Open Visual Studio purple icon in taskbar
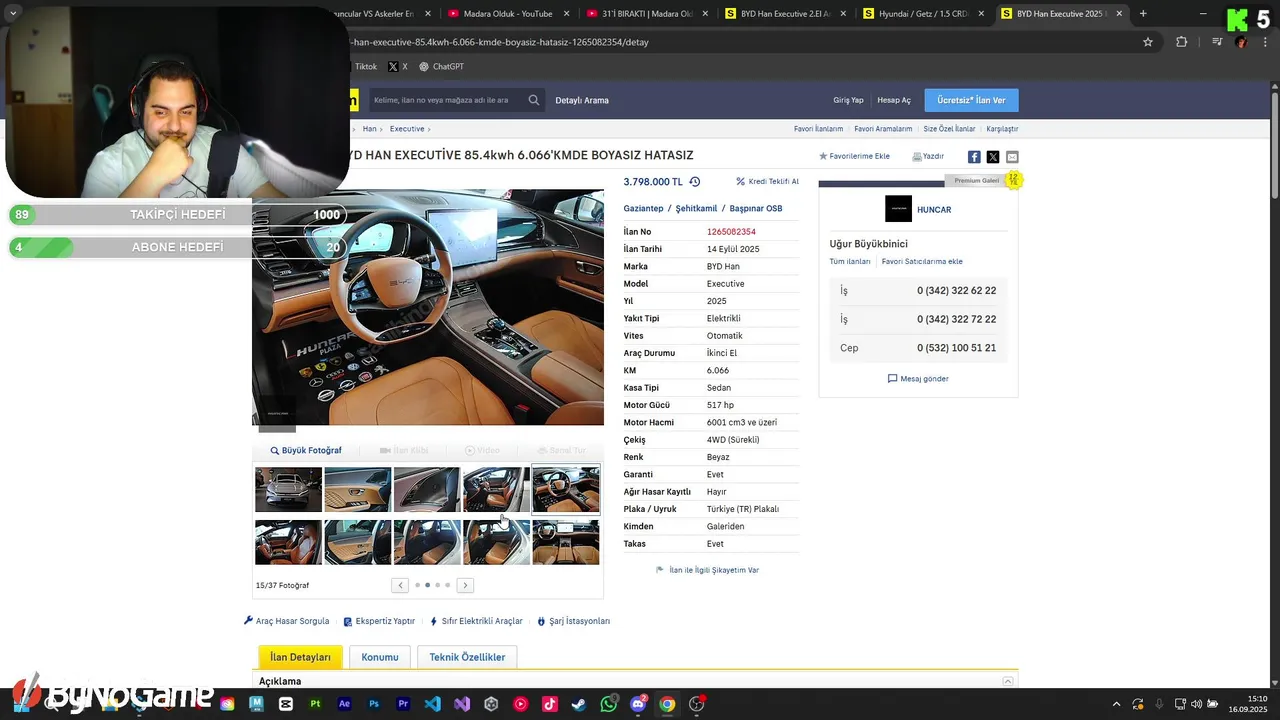1280x720 pixels. pyautogui.click(x=462, y=704)
